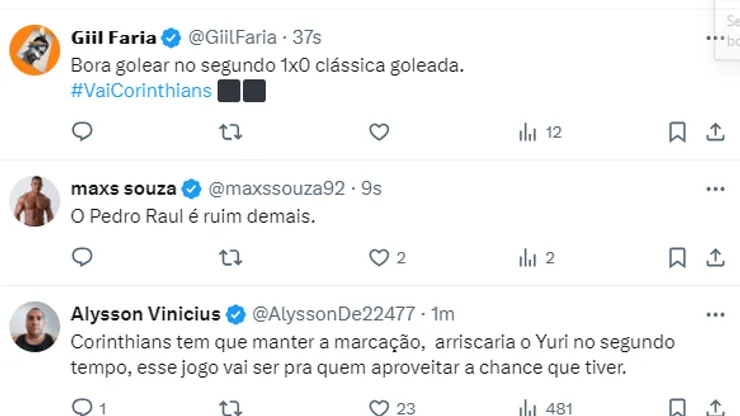The height and width of the screenshot is (416, 740).
Task: Retweet maxs souza's post
Action: 230,258
